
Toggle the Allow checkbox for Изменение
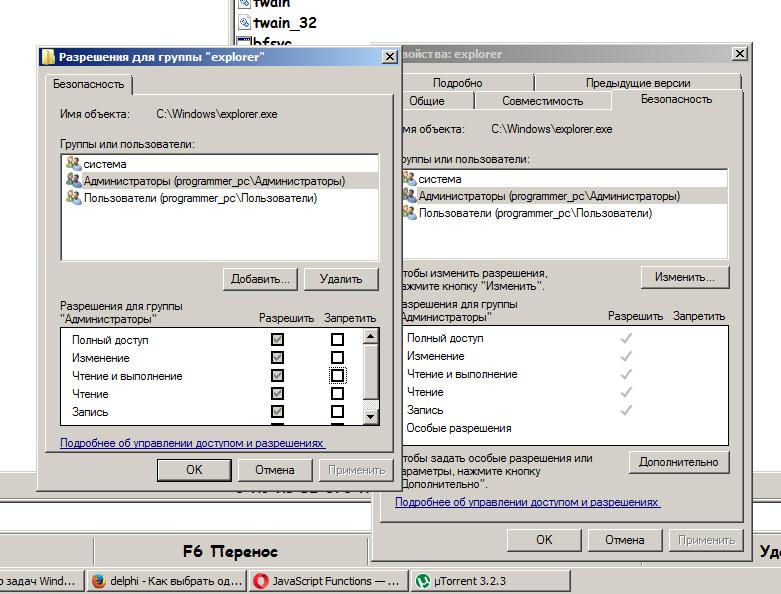[277, 357]
